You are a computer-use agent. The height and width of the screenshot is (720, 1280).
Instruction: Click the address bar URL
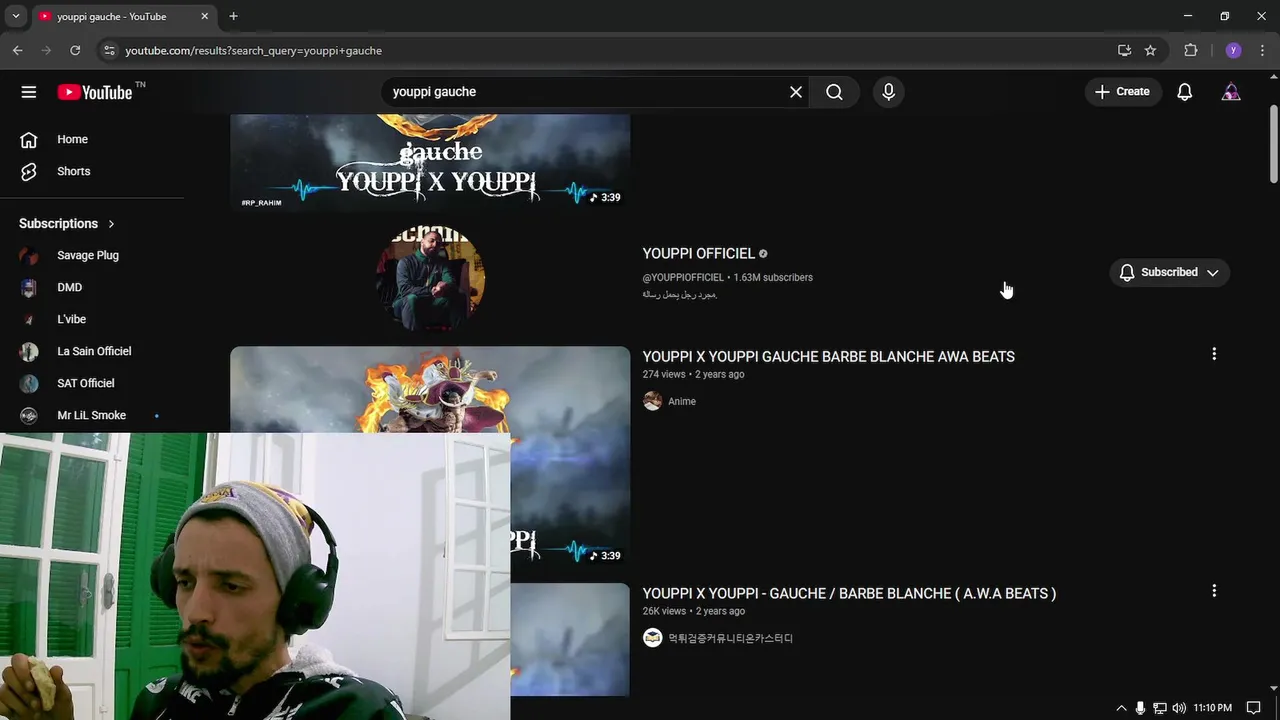point(253,50)
